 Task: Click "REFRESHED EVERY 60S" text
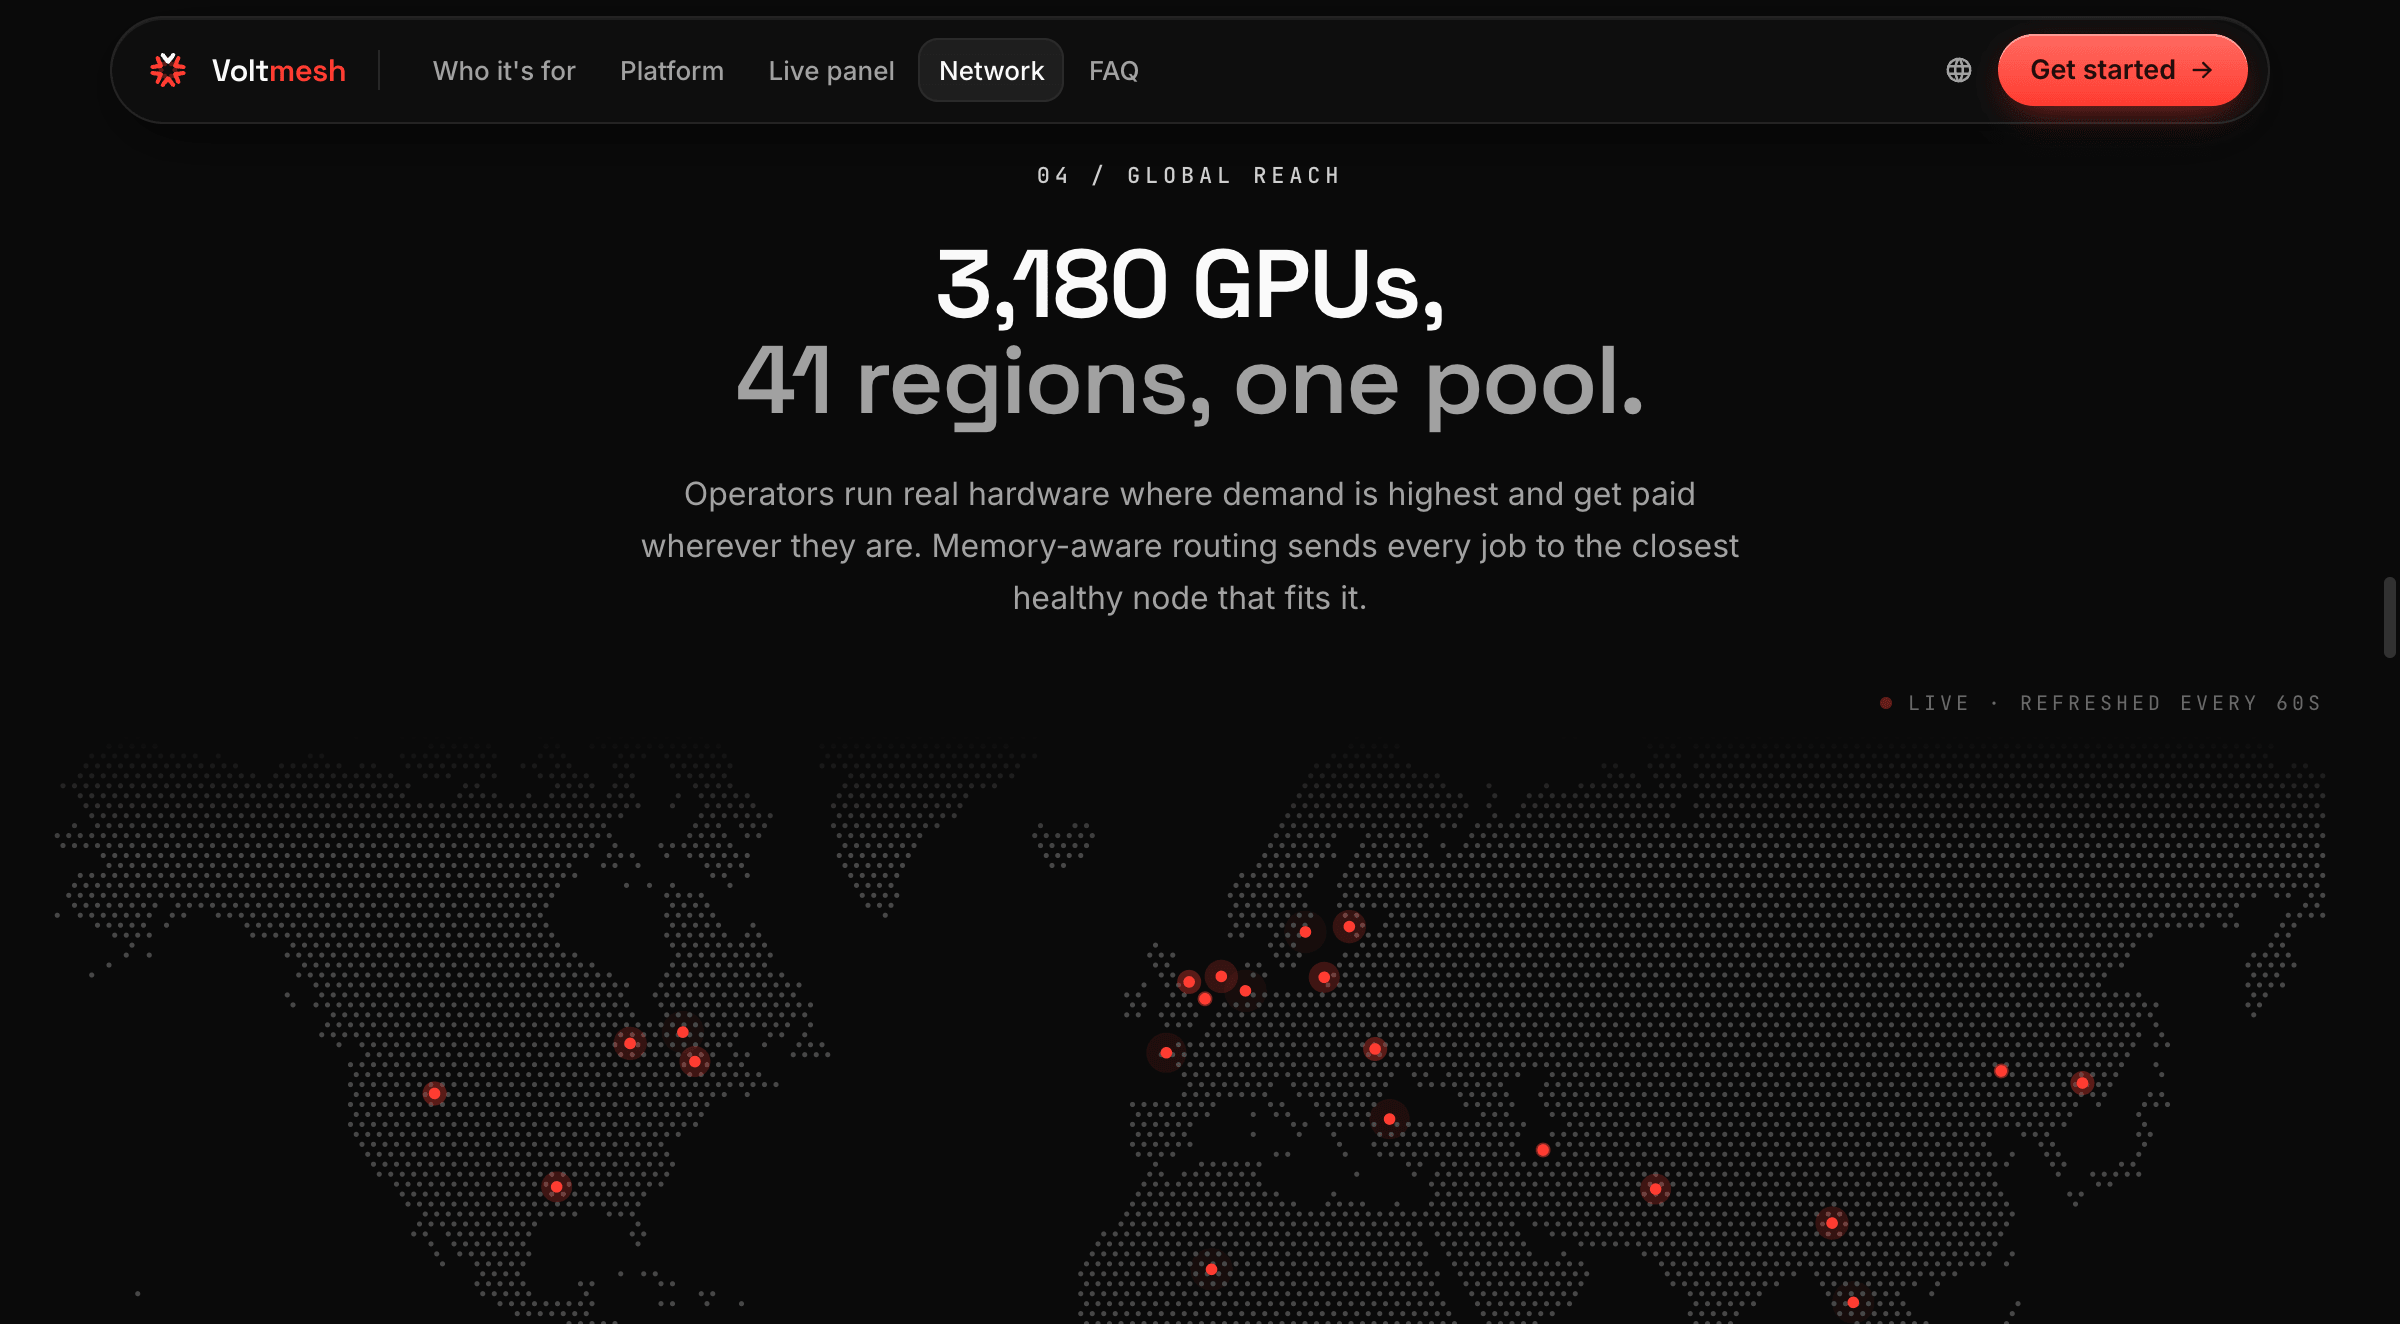[x=2170, y=703]
